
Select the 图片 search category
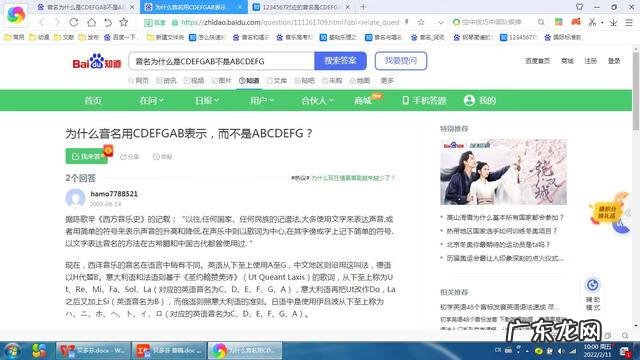pyautogui.click(x=221, y=81)
